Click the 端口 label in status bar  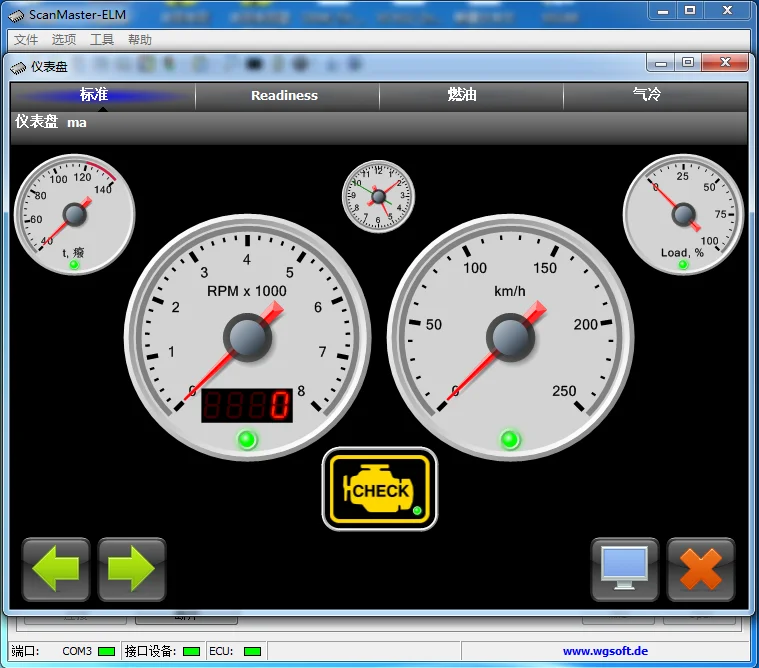[25, 652]
